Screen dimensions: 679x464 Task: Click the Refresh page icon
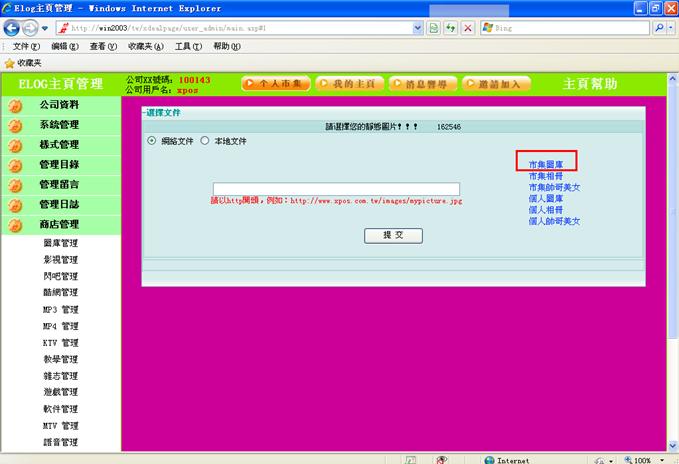click(450, 28)
